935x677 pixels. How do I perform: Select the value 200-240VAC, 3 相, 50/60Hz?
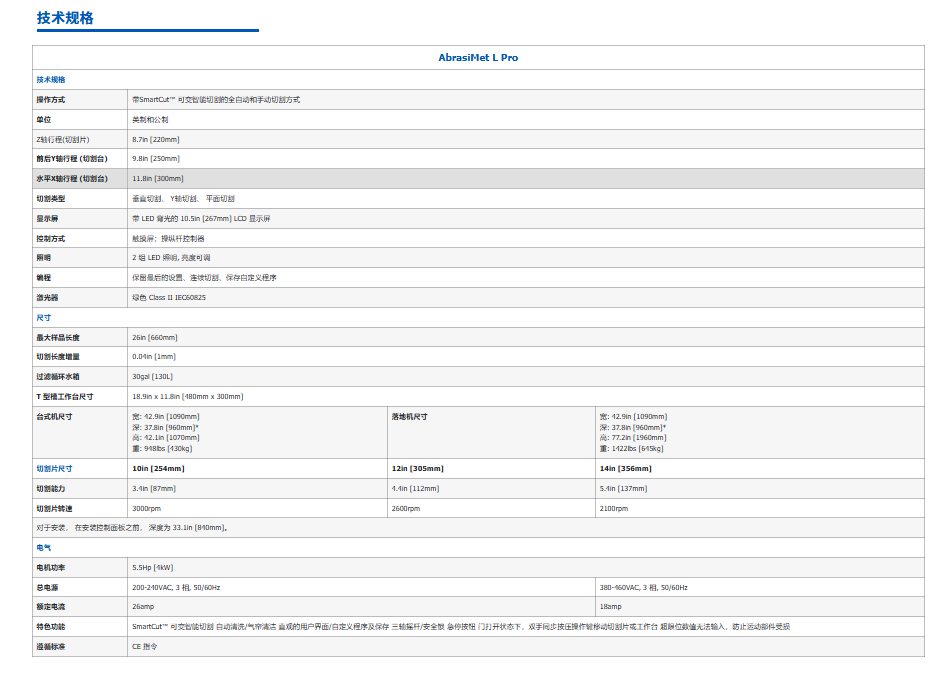(x=177, y=588)
